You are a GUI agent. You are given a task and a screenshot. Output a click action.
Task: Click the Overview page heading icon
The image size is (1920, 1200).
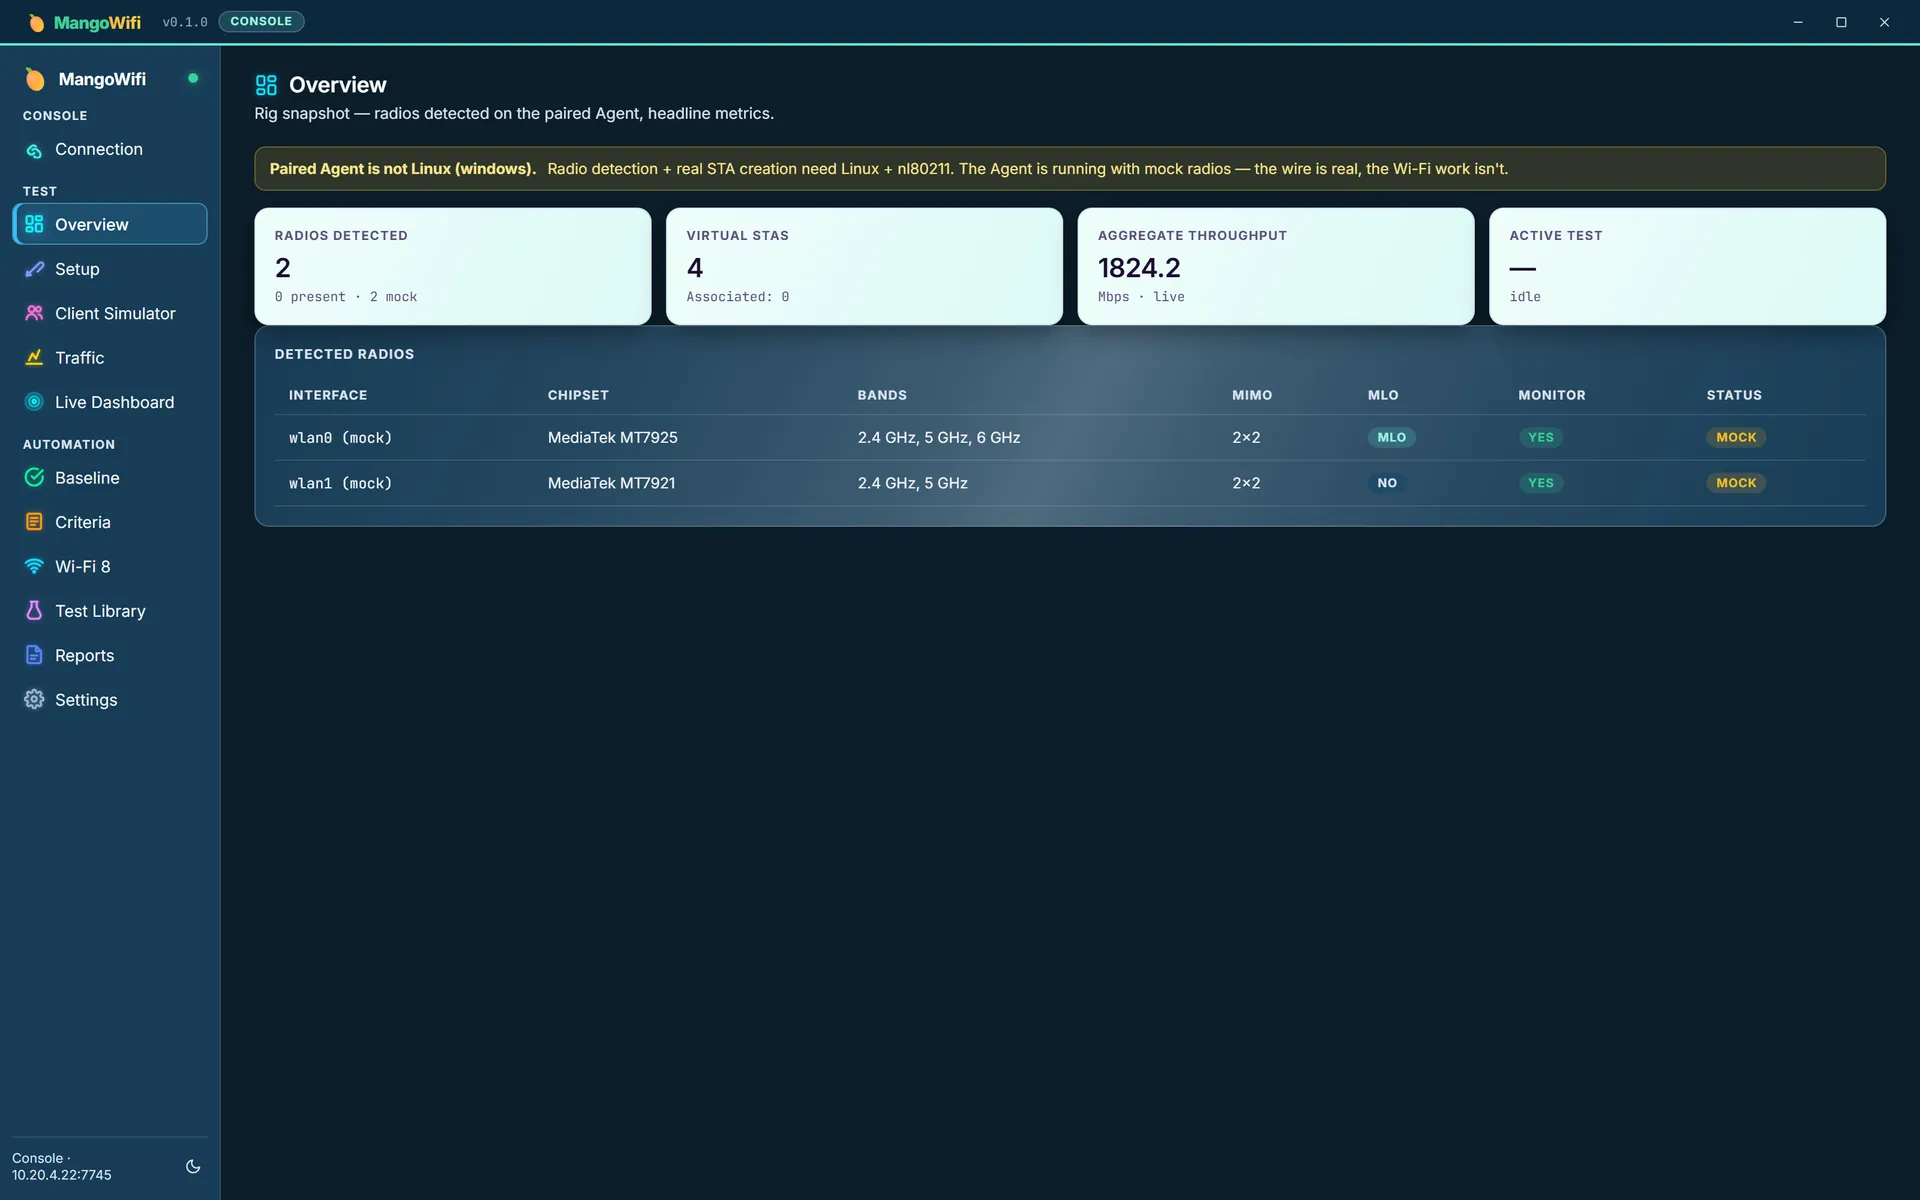(x=266, y=85)
